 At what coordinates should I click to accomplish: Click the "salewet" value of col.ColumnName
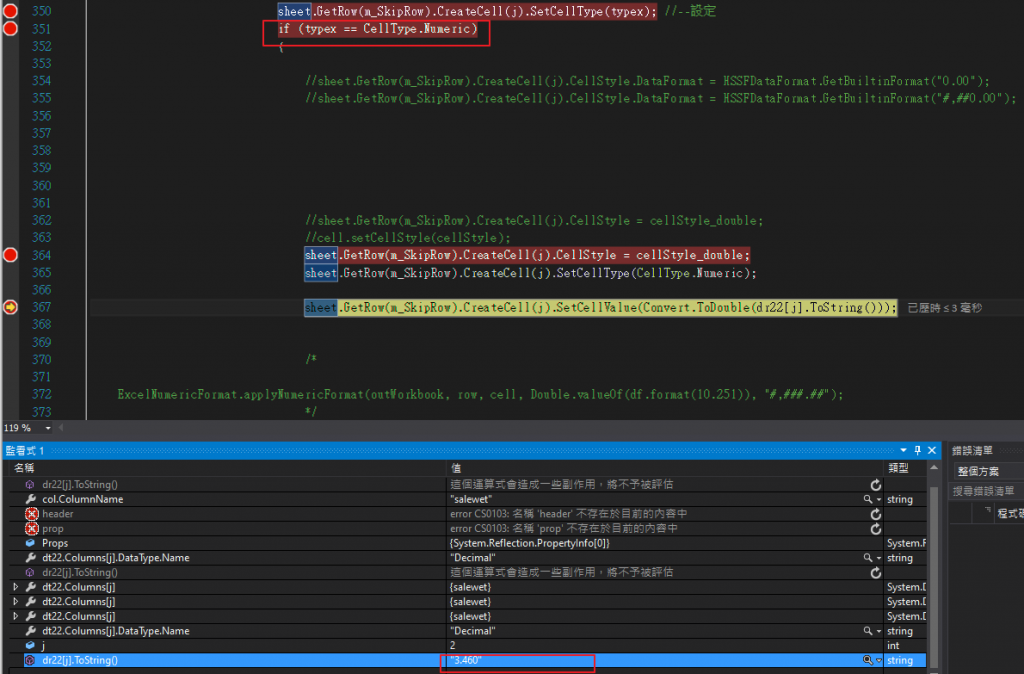470,500
